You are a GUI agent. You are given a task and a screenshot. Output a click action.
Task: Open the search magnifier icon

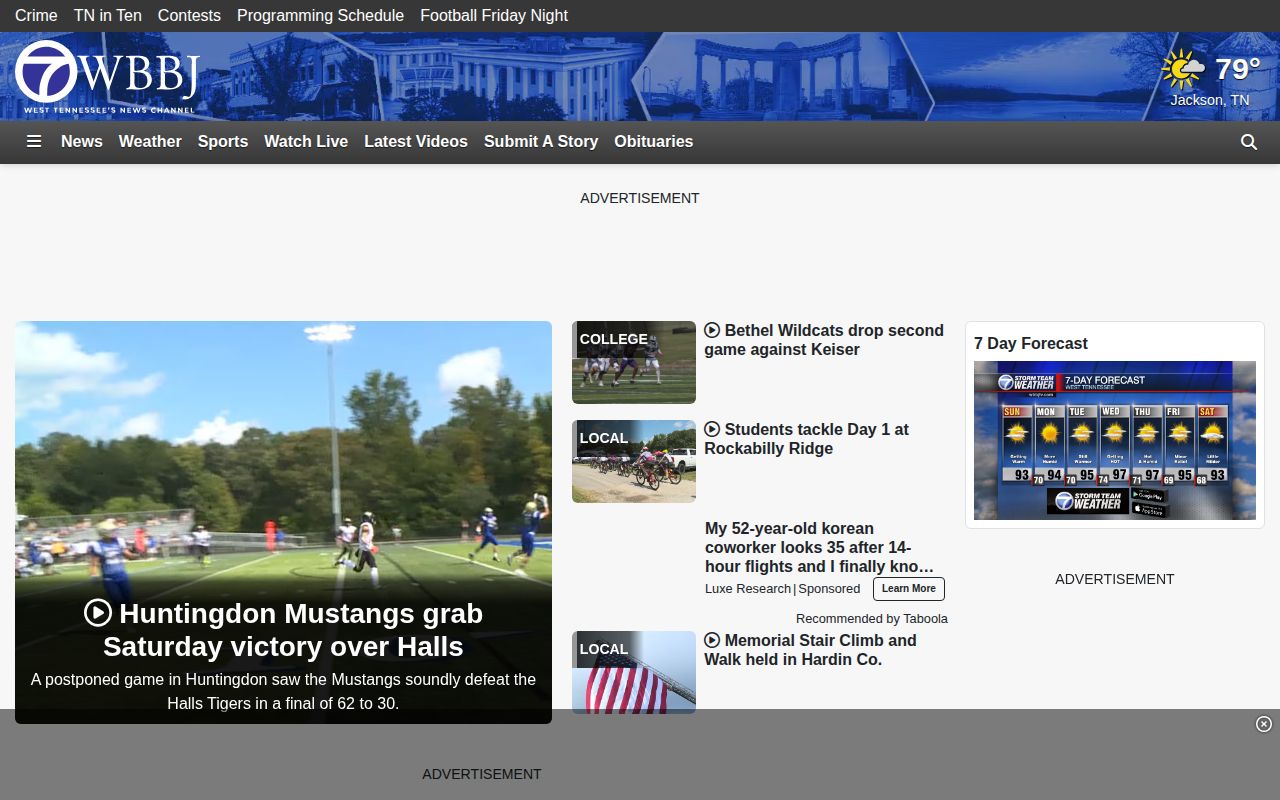pos(1249,142)
